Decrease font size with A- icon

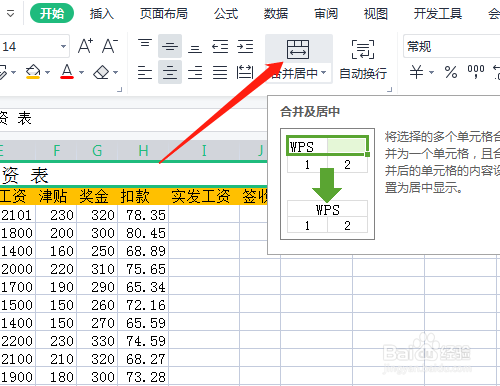(110, 46)
